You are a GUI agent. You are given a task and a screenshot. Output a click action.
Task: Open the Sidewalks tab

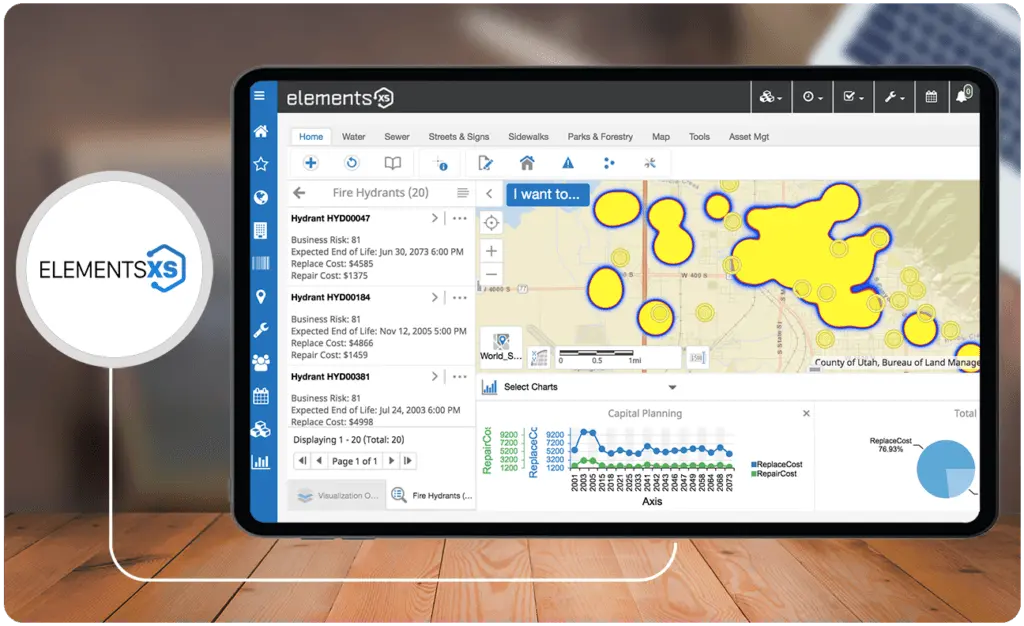point(528,136)
